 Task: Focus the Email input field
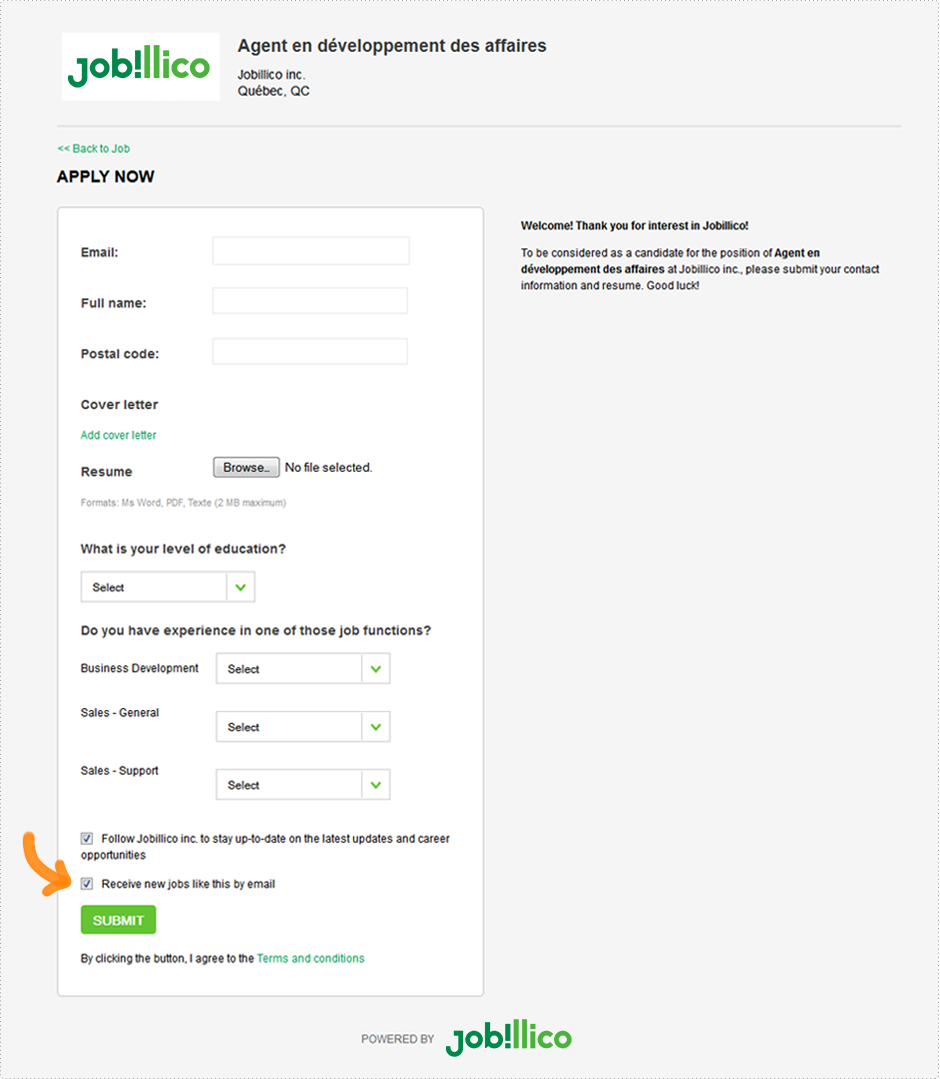coord(311,251)
